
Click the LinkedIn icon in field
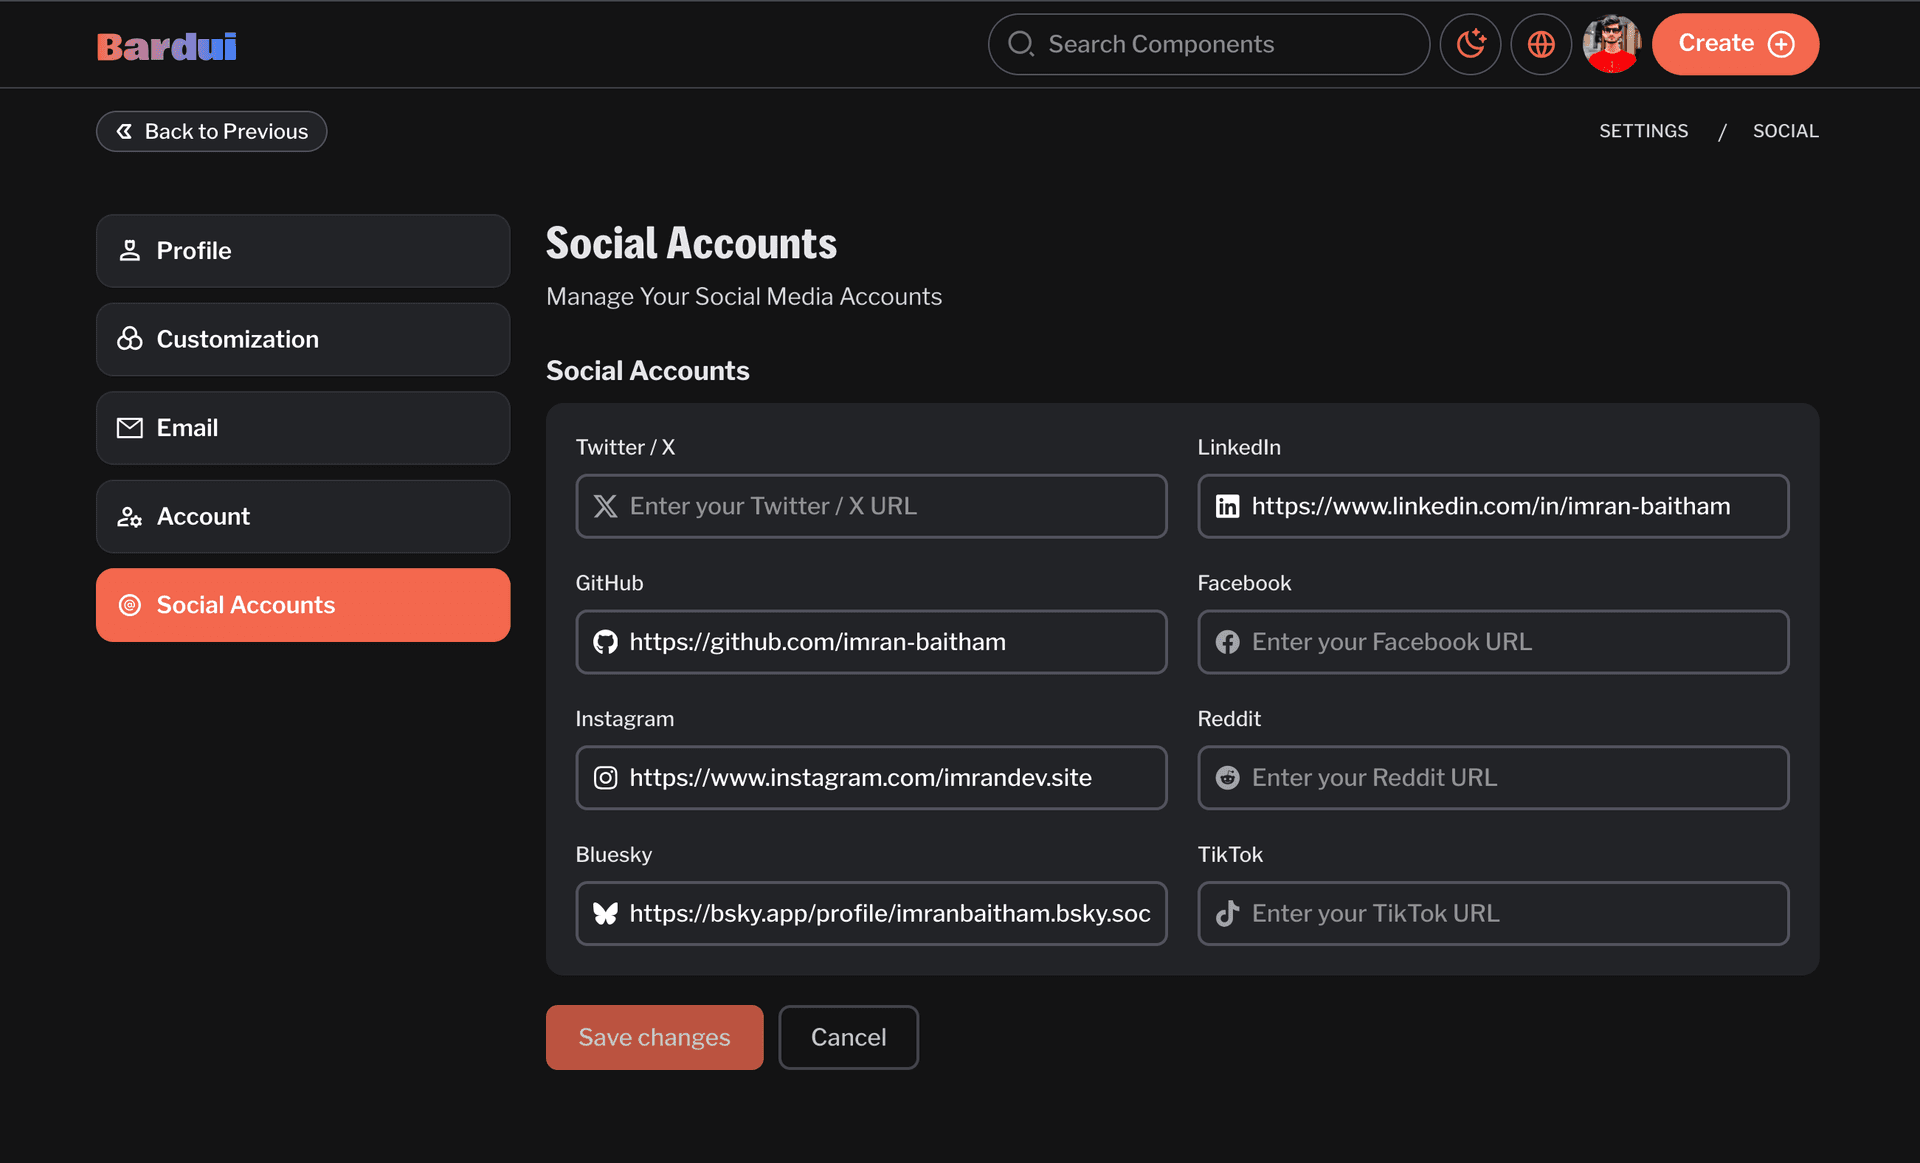click(x=1227, y=507)
